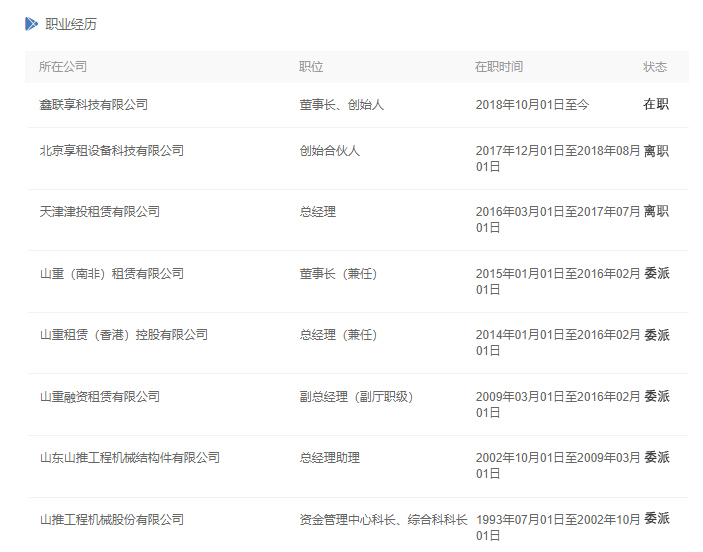
Task: Click date range starting 2017年12月01日
Action: click(558, 159)
